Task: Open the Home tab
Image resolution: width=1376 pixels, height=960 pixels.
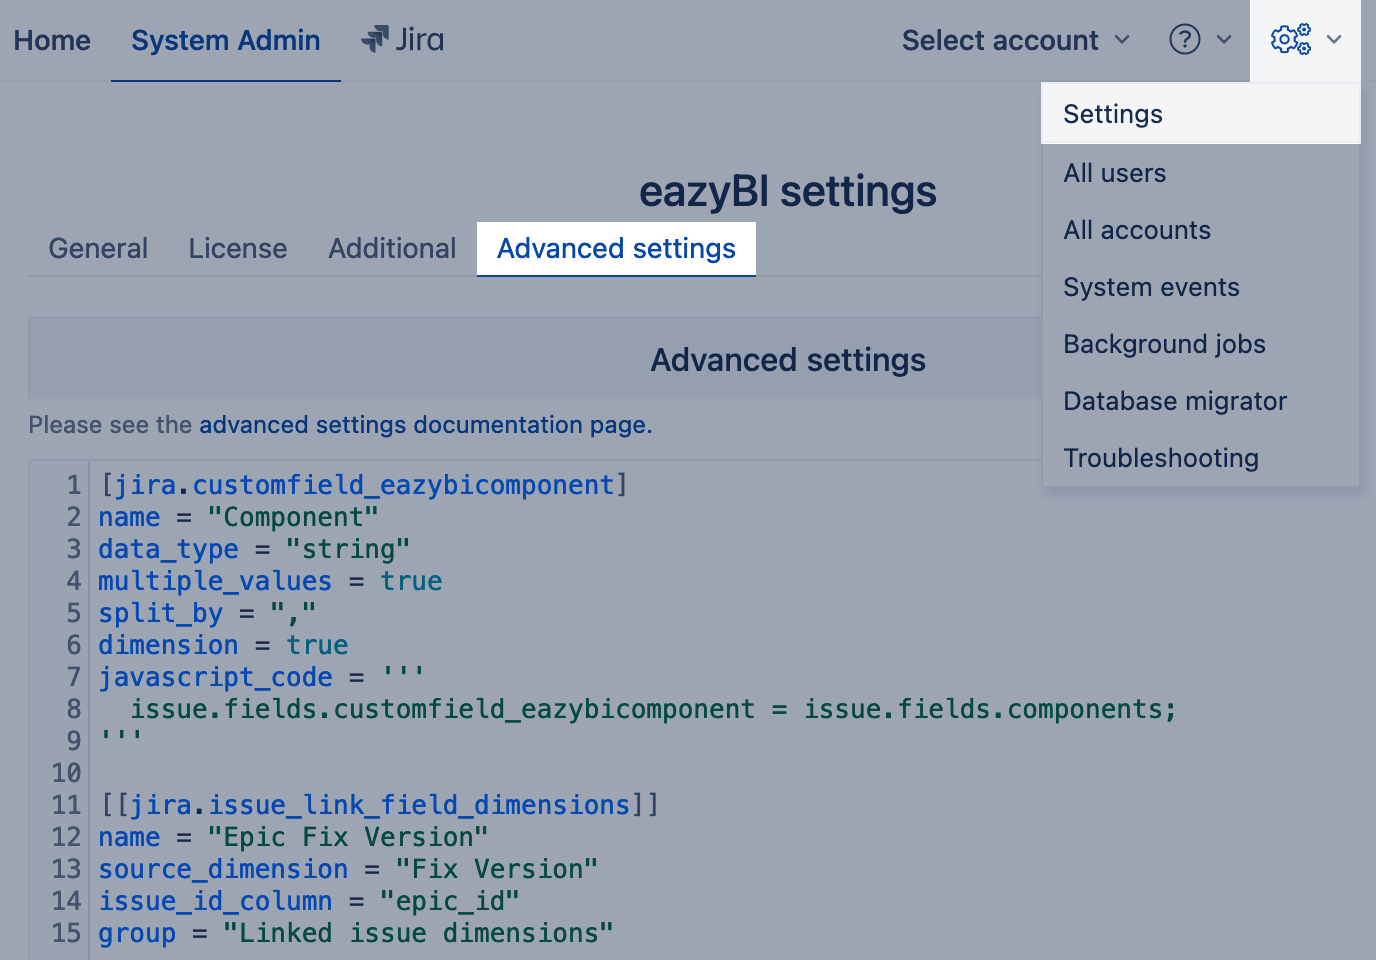Action: pos(52,40)
